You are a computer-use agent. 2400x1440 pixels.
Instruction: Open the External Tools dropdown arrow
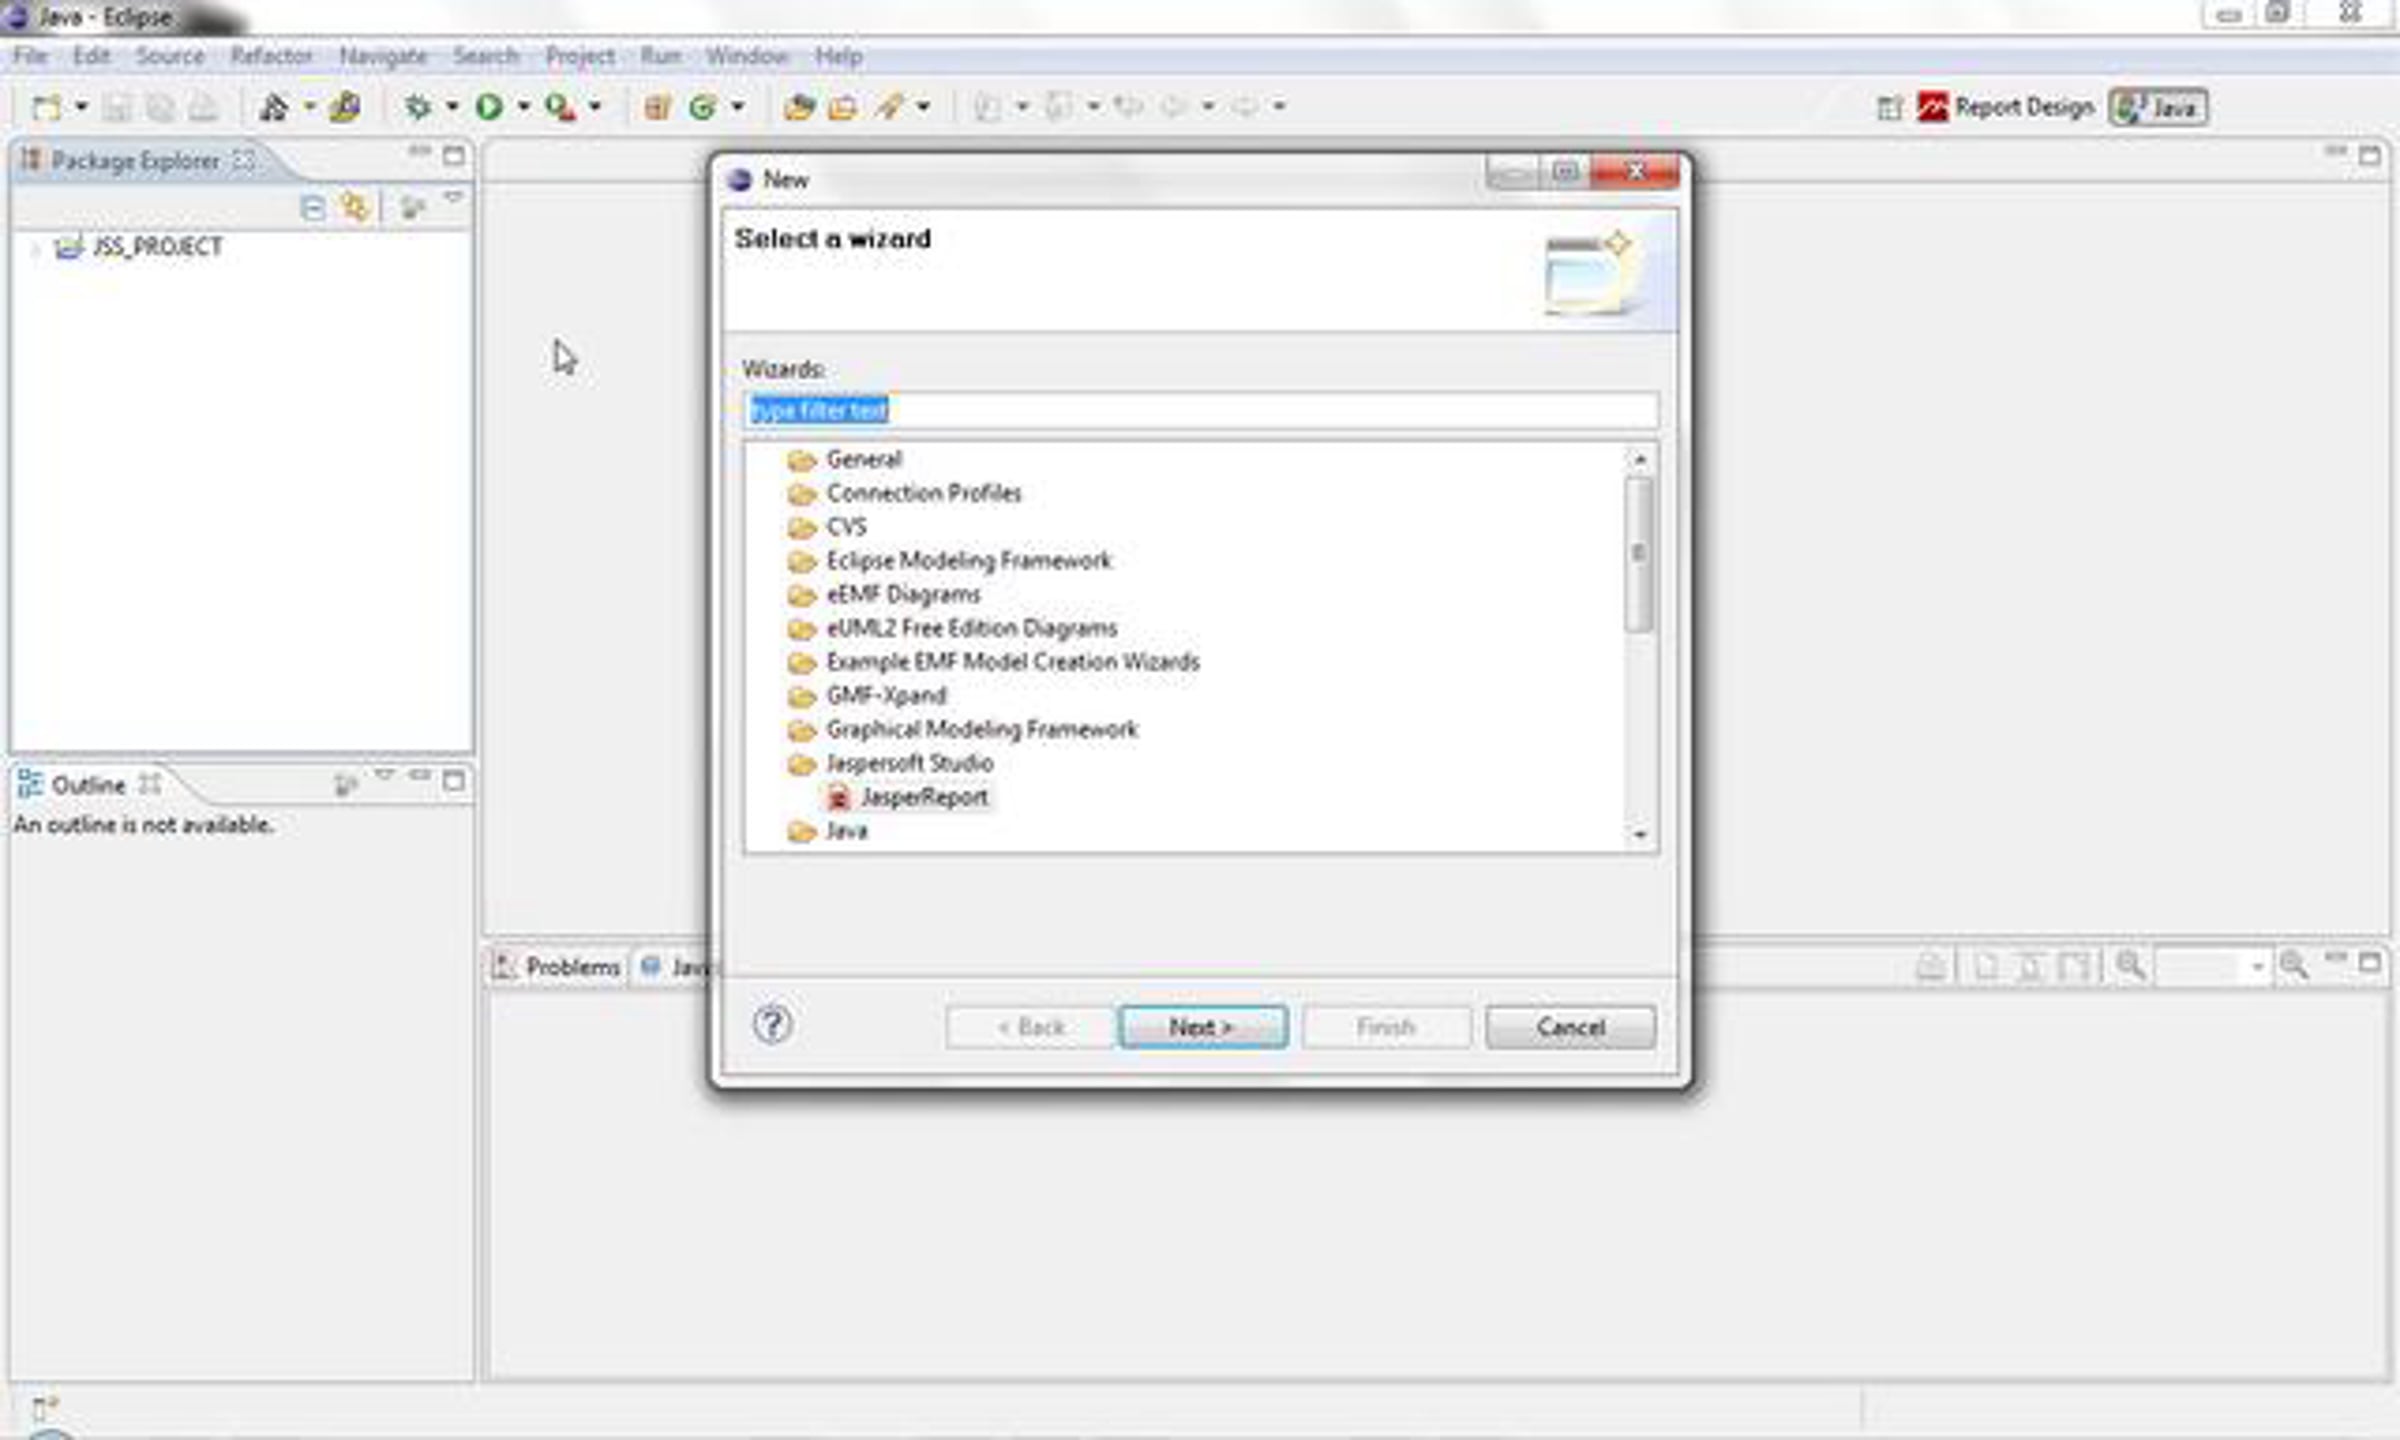pyautogui.click(x=595, y=106)
